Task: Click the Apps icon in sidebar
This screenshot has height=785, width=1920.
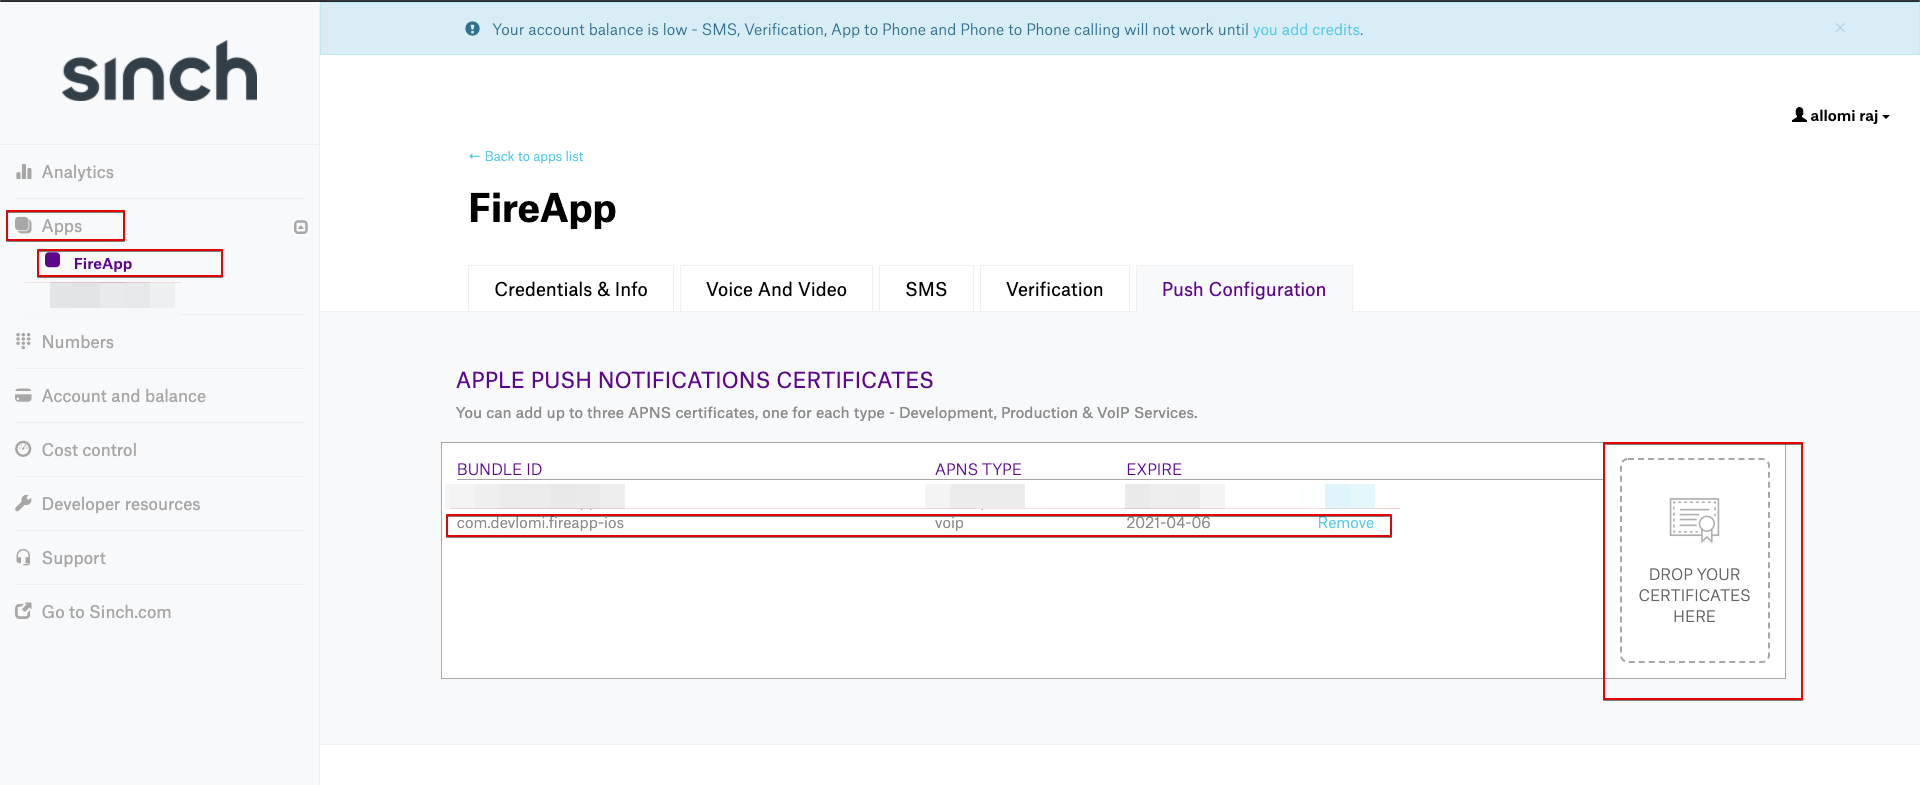Action: coord(24,226)
